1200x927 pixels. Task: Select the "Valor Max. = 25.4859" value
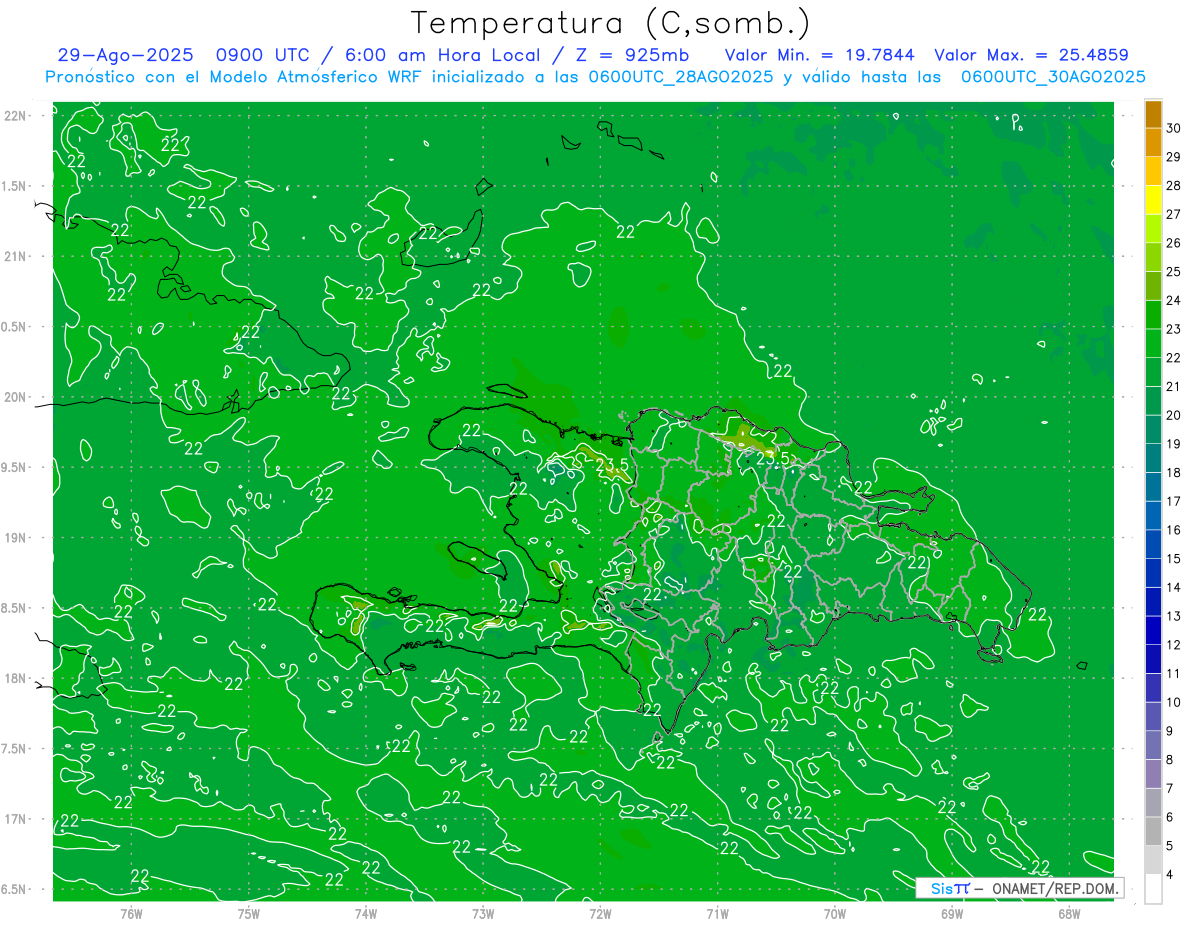pyautogui.click(x=1031, y=56)
